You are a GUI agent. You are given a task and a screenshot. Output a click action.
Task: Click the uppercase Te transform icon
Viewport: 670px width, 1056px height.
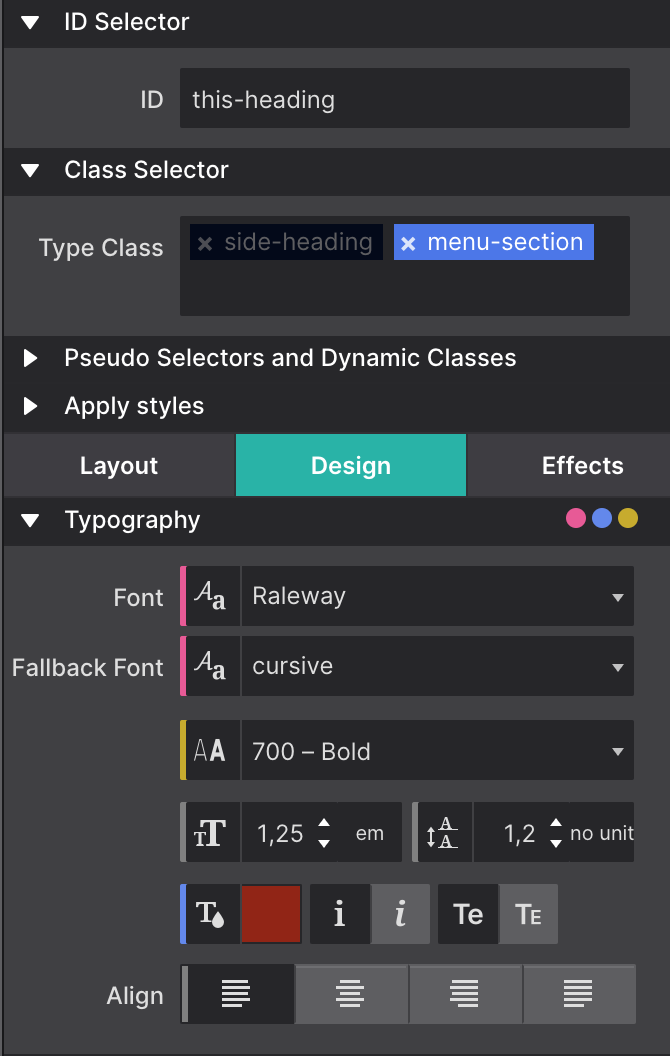pos(466,913)
